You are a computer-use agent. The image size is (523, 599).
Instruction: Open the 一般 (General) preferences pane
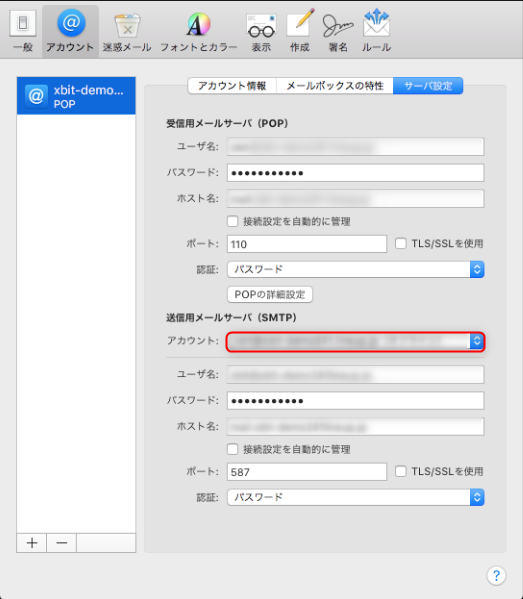(x=23, y=31)
